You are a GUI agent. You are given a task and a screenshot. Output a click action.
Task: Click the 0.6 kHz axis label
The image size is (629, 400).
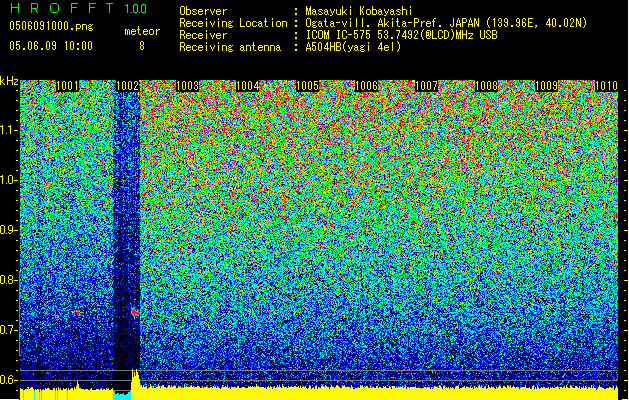coord(9,380)
